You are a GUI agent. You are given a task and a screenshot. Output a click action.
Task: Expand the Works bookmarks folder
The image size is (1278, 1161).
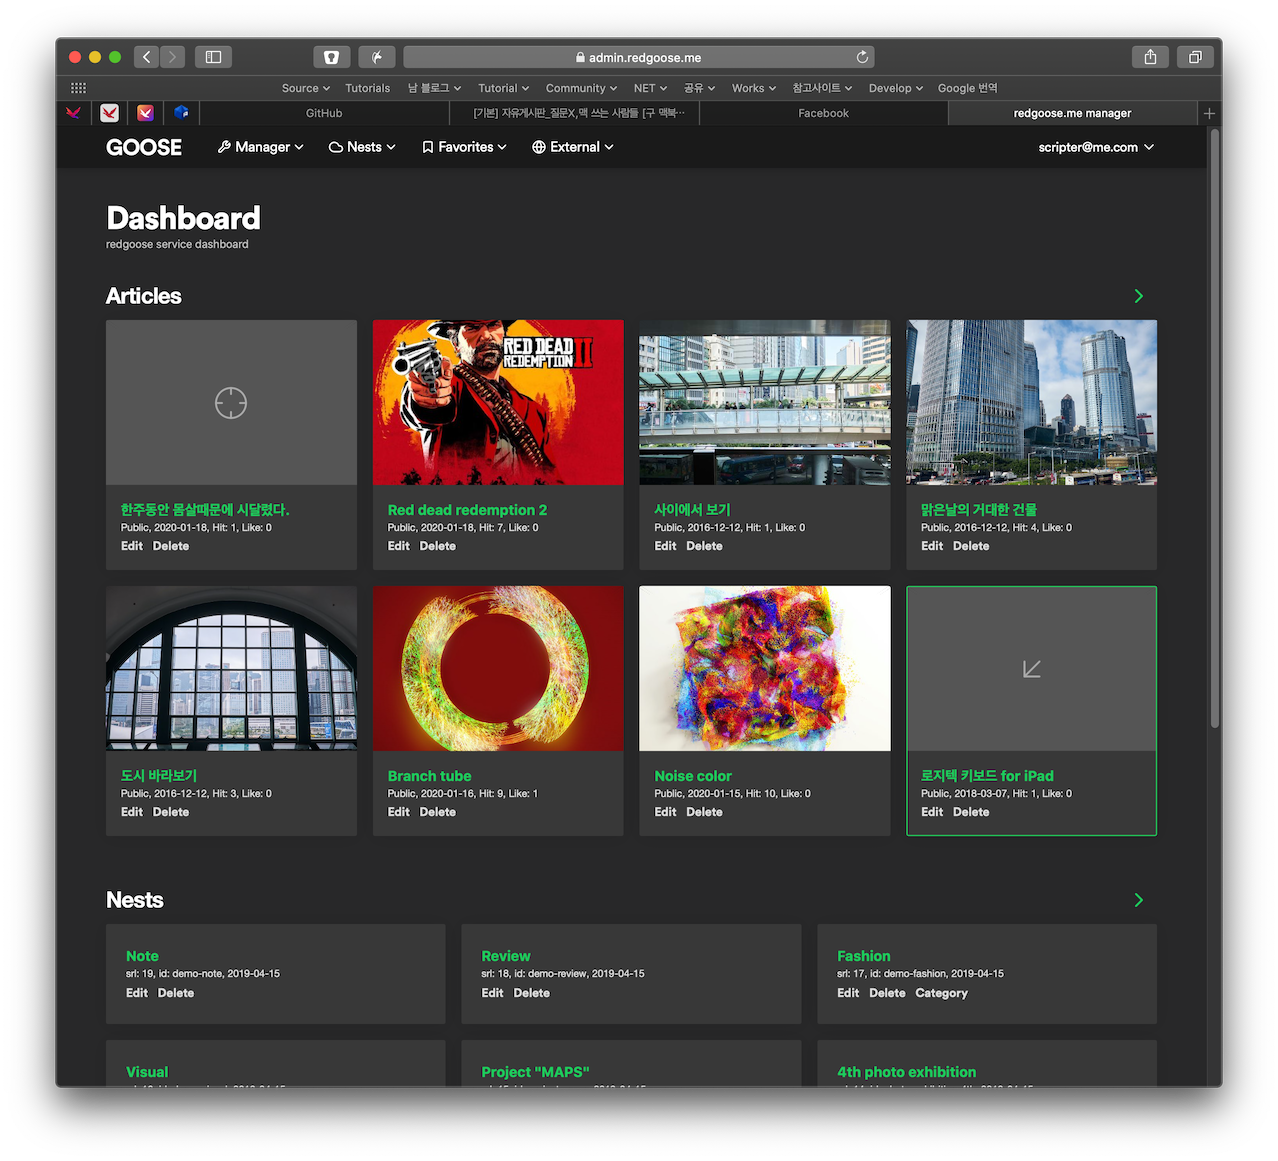click(x=753, y=88)
